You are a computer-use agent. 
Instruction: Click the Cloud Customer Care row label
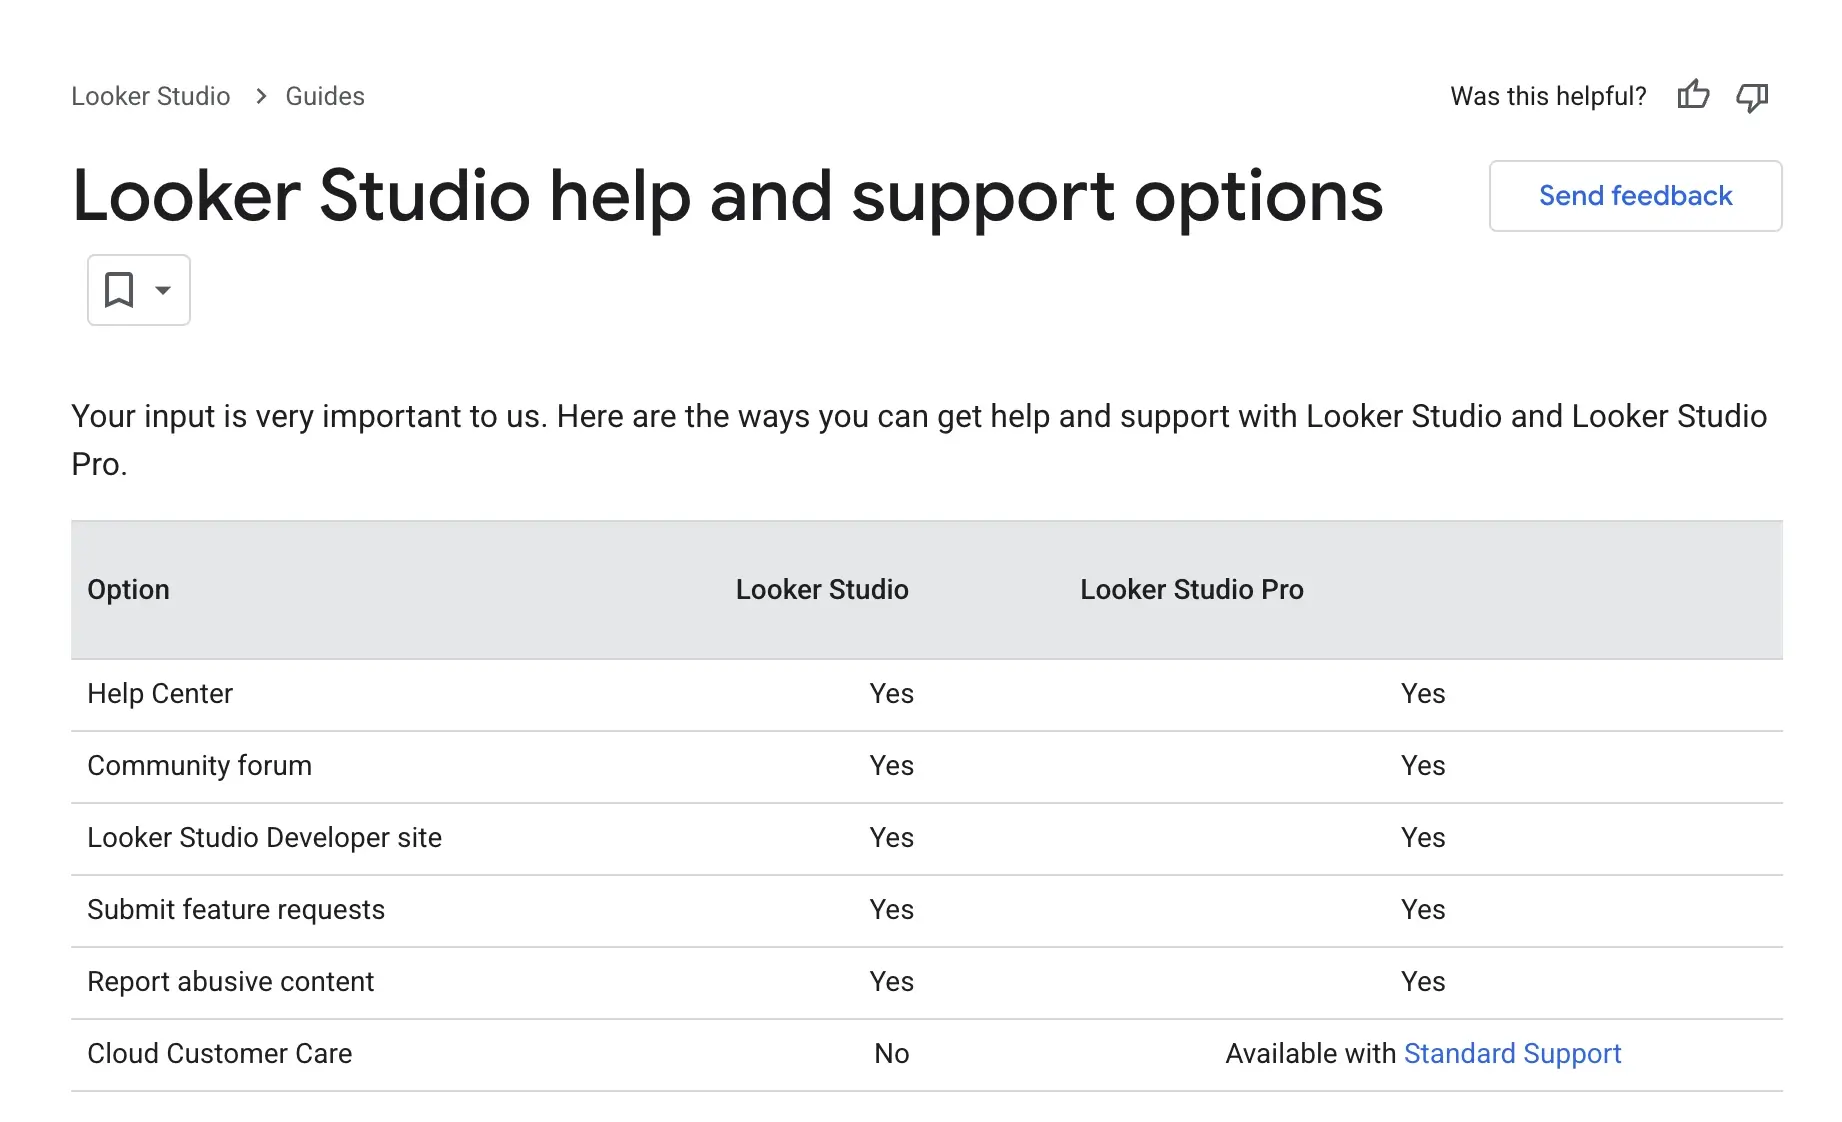click(x=220, y=1054)
